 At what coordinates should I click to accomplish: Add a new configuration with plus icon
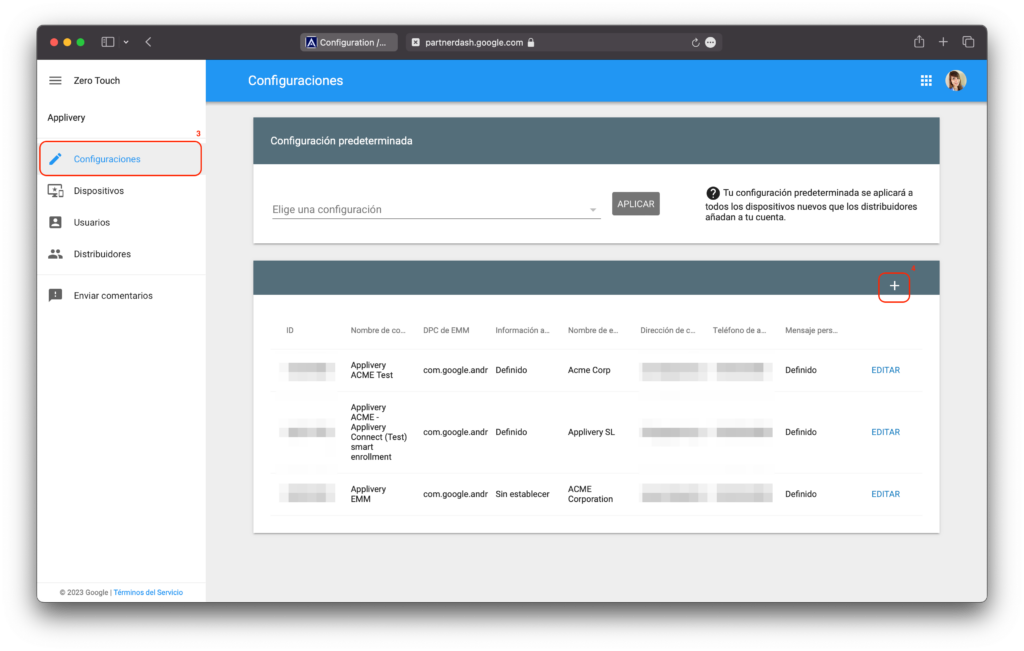(894, 286)
